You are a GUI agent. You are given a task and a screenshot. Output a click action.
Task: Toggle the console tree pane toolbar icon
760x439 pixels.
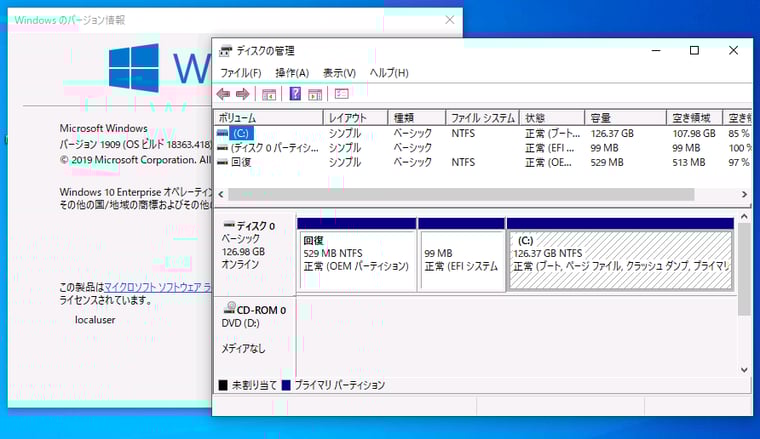click(x=269, y=94)
